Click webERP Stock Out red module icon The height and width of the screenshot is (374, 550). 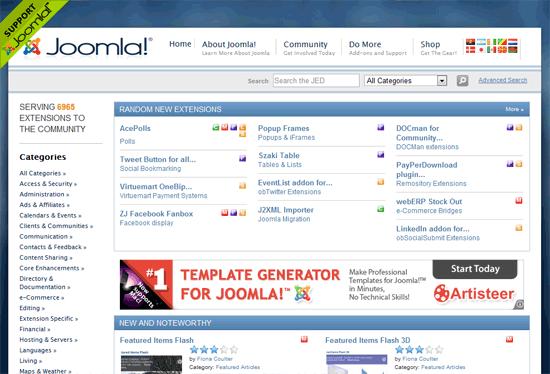519,200
